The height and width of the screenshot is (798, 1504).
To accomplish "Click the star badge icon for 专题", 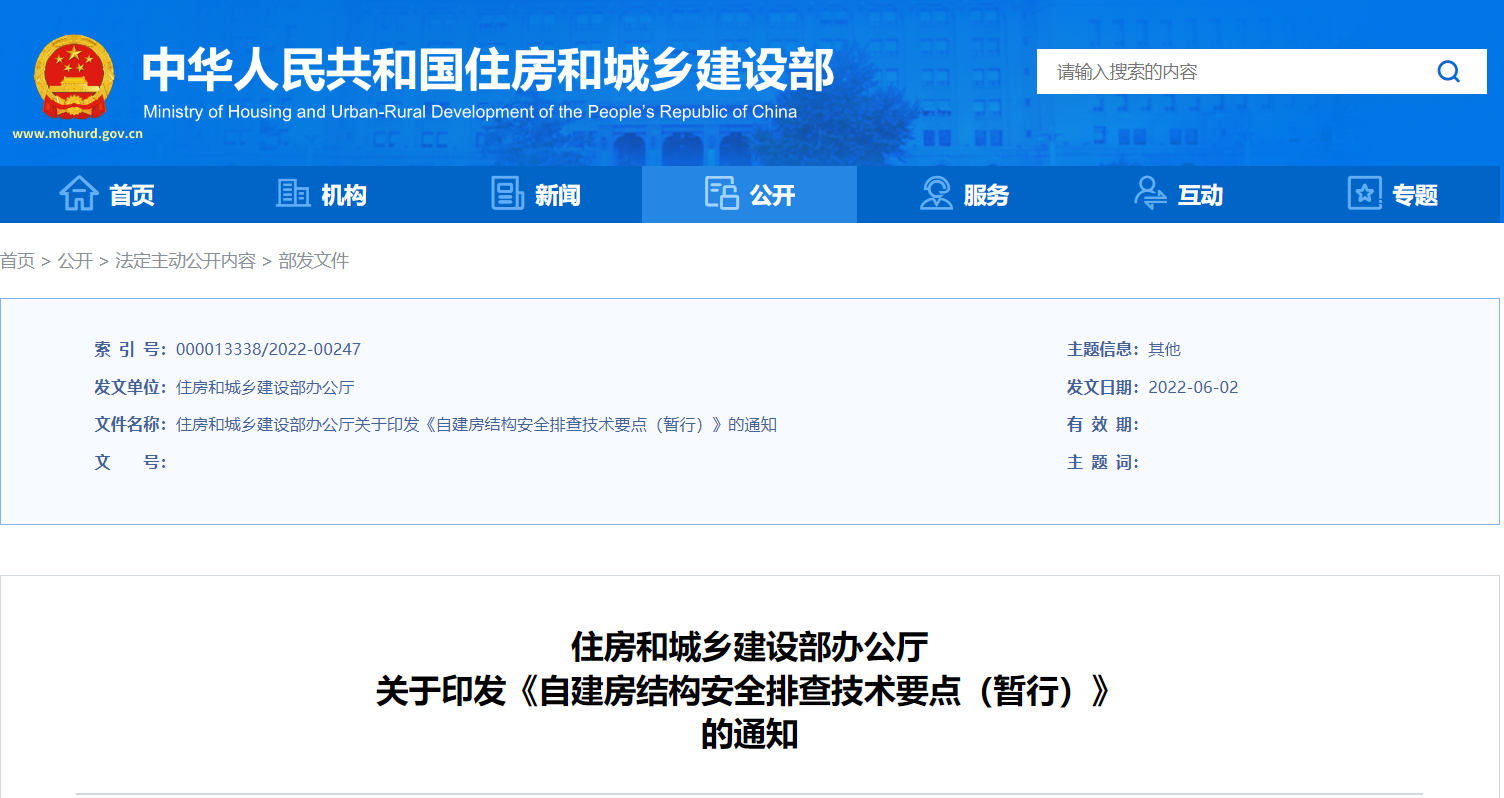I will (x=1364, y=194).
